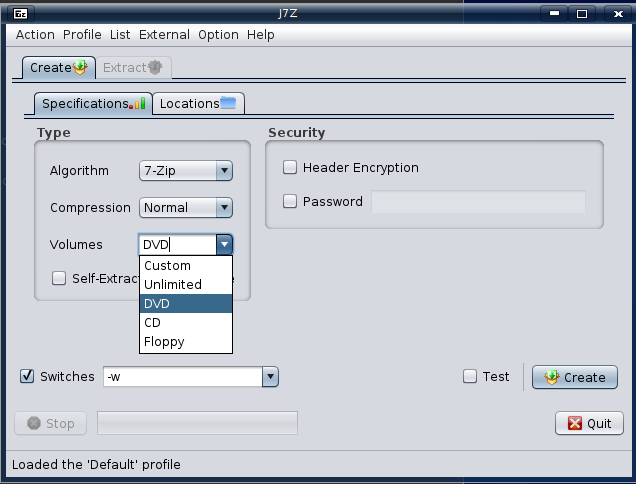
Task: Click the Quit button
Action: tap(589, 423)
